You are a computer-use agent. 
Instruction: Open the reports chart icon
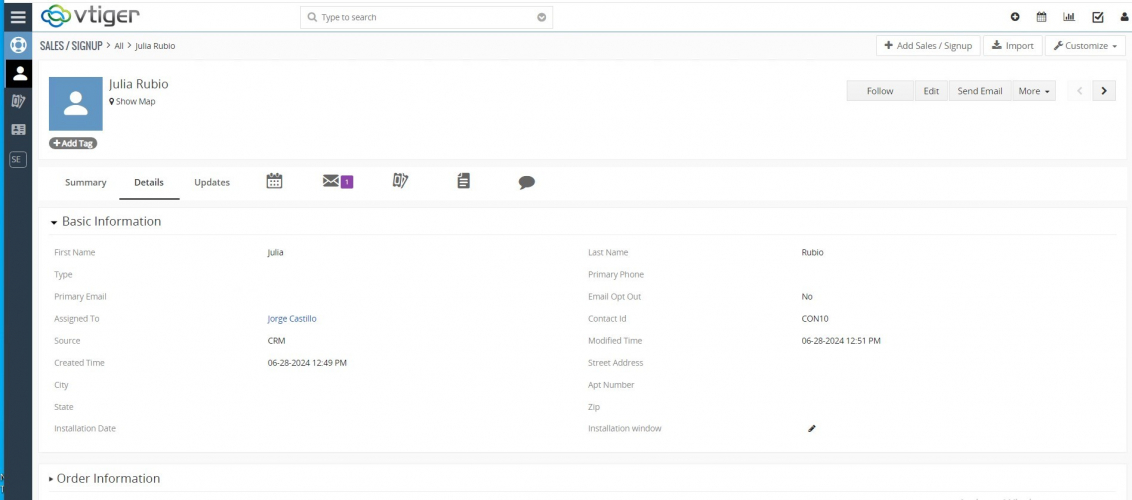pyautogui.click(x=1069, y=17)
